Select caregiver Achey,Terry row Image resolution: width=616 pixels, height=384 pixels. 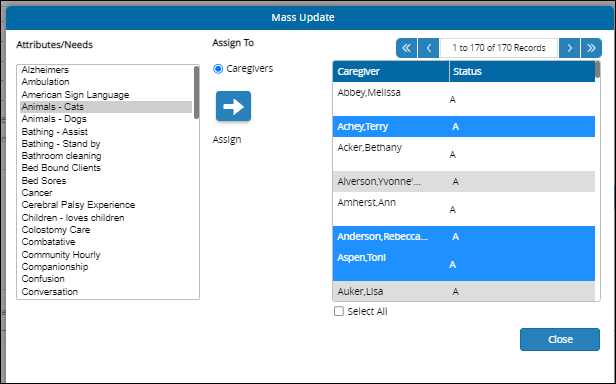[x=464, y=127]
